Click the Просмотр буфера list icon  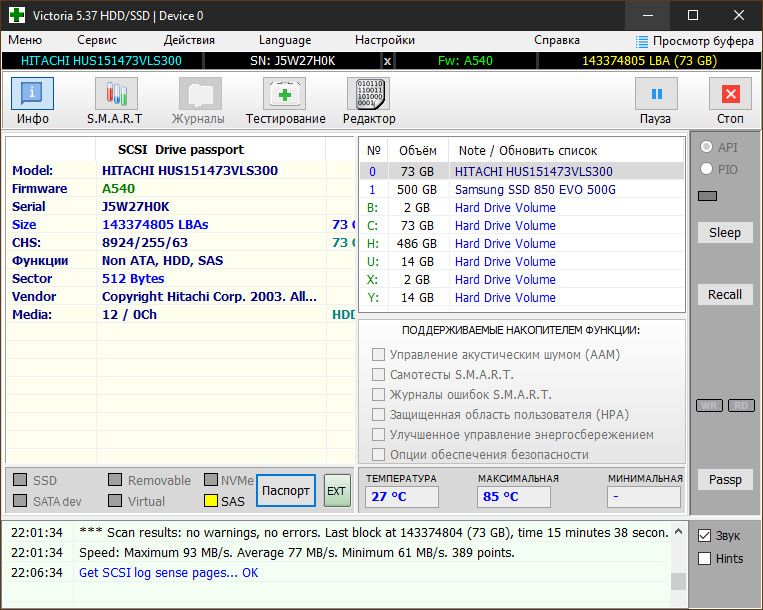point(642,41)
